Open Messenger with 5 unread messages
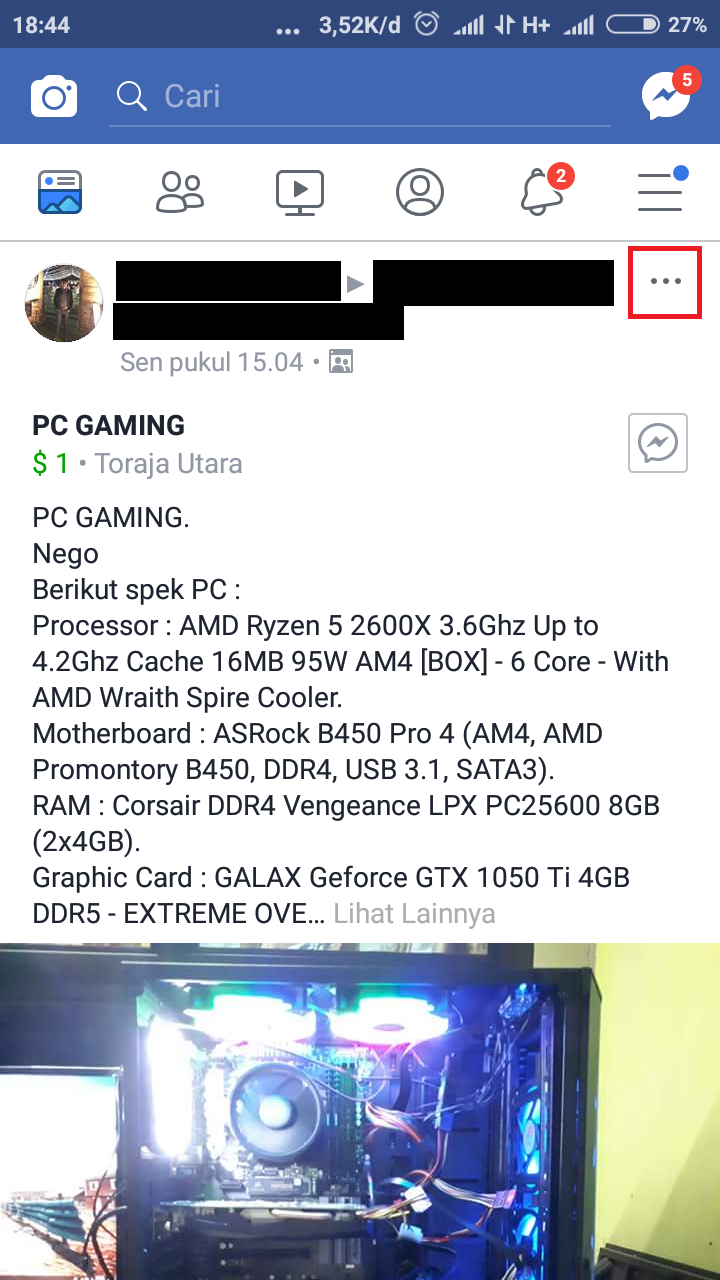 point(668,94)
